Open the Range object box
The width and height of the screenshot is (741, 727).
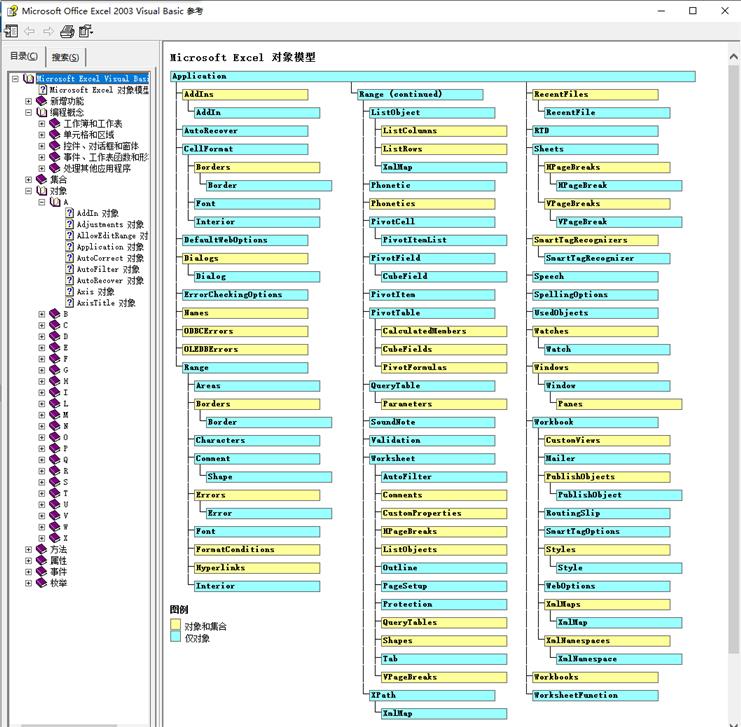pos(245,367)
